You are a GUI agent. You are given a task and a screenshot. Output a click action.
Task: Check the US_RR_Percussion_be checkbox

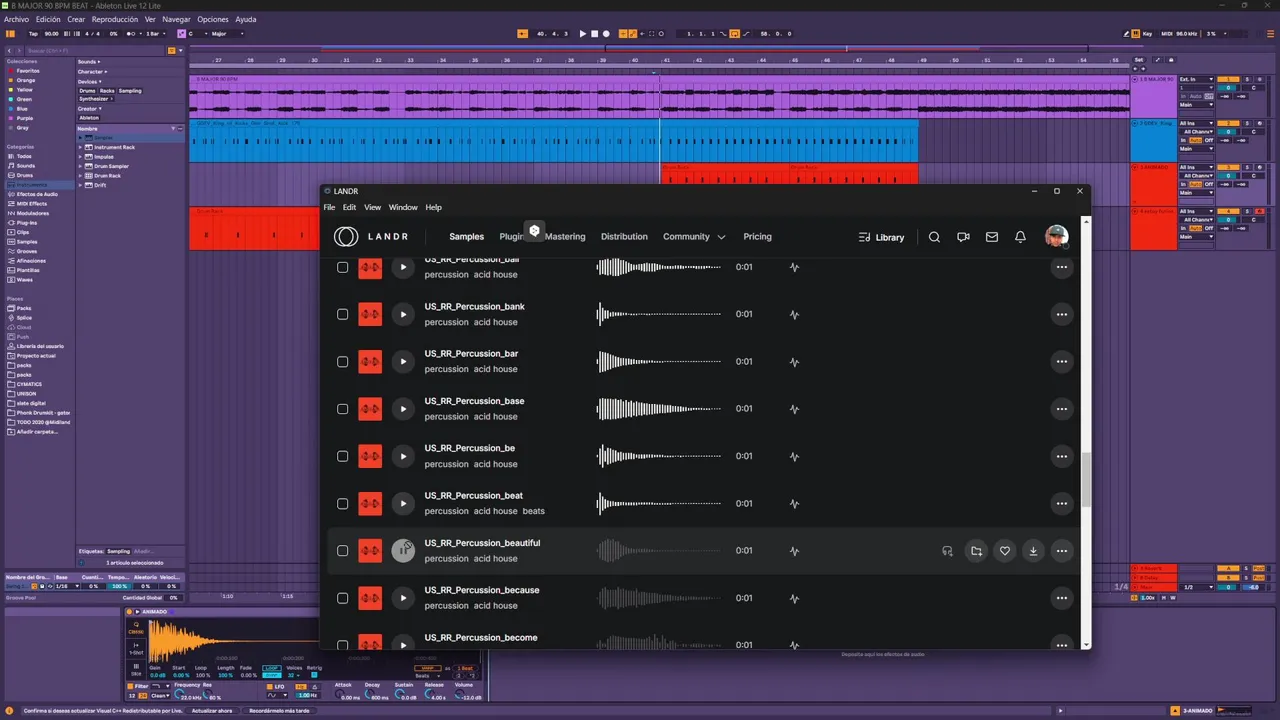click(342, 456)
